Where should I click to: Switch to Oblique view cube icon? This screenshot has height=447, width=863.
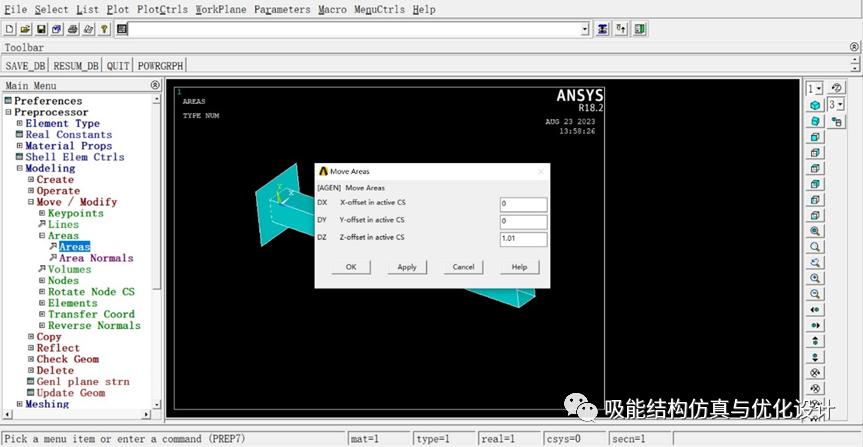coord(815,121)
